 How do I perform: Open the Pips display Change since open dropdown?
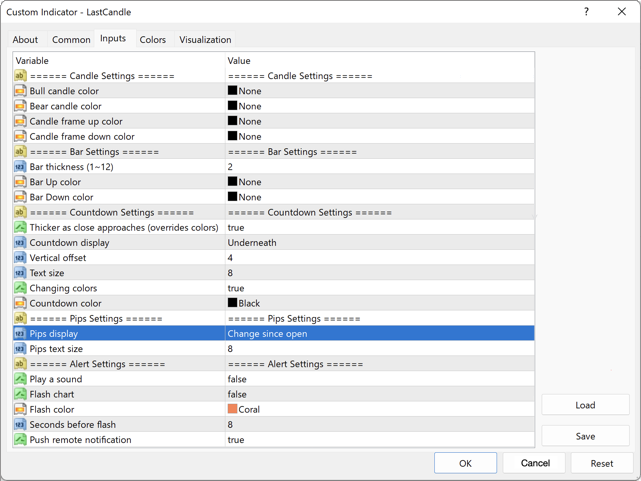(380, 334)
